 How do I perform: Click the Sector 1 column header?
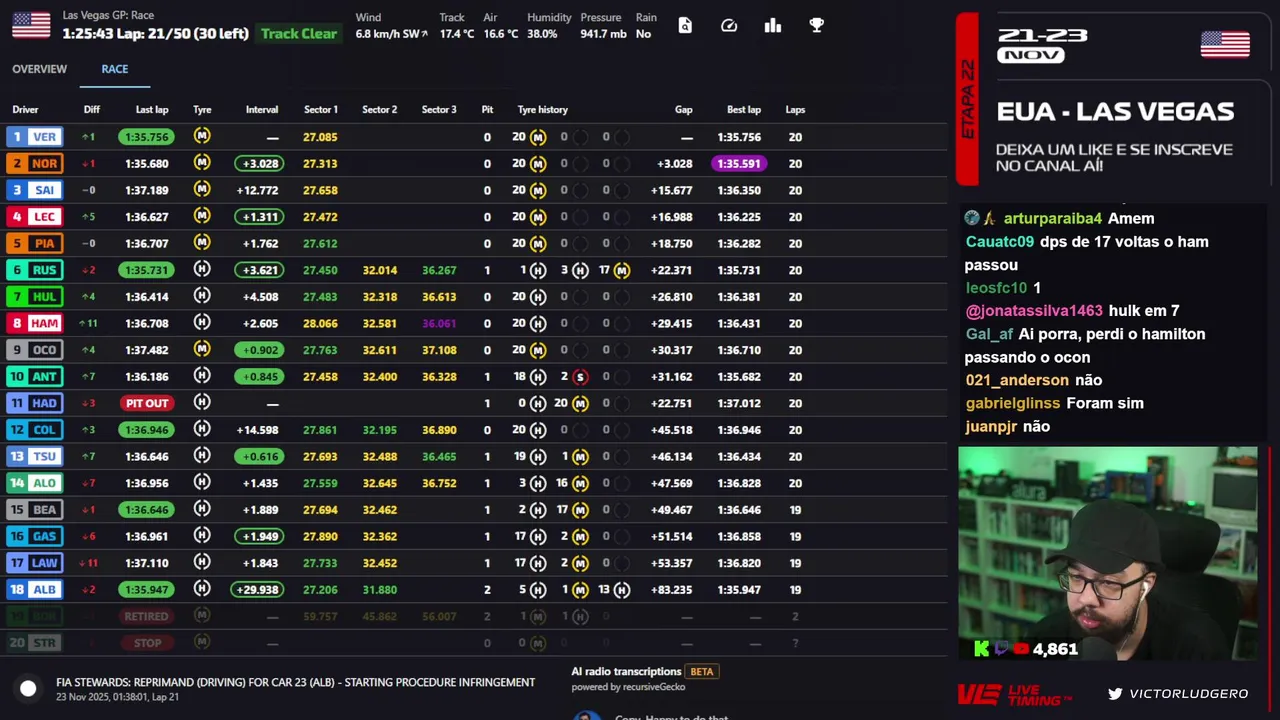click(321, 110)
